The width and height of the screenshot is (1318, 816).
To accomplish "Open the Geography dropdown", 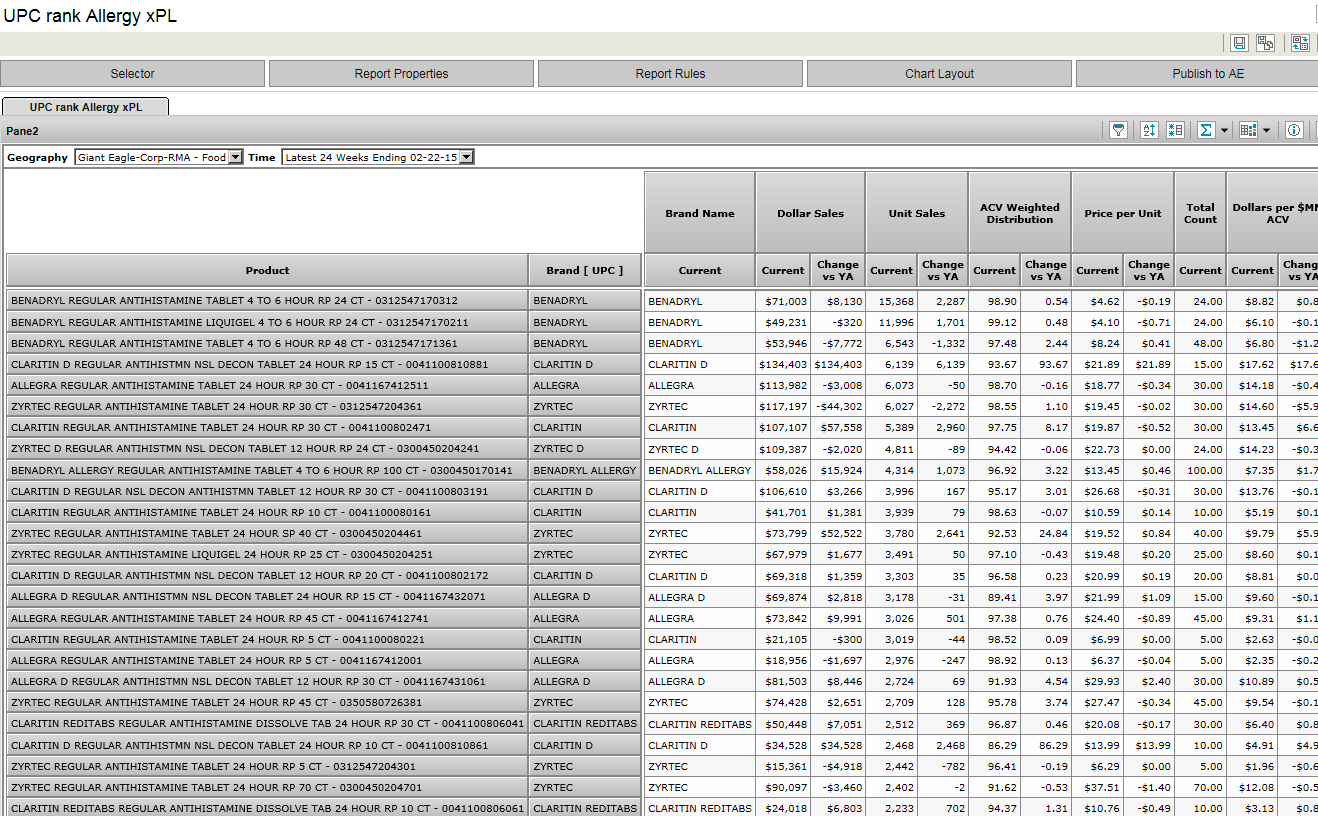I will point(235,157).
